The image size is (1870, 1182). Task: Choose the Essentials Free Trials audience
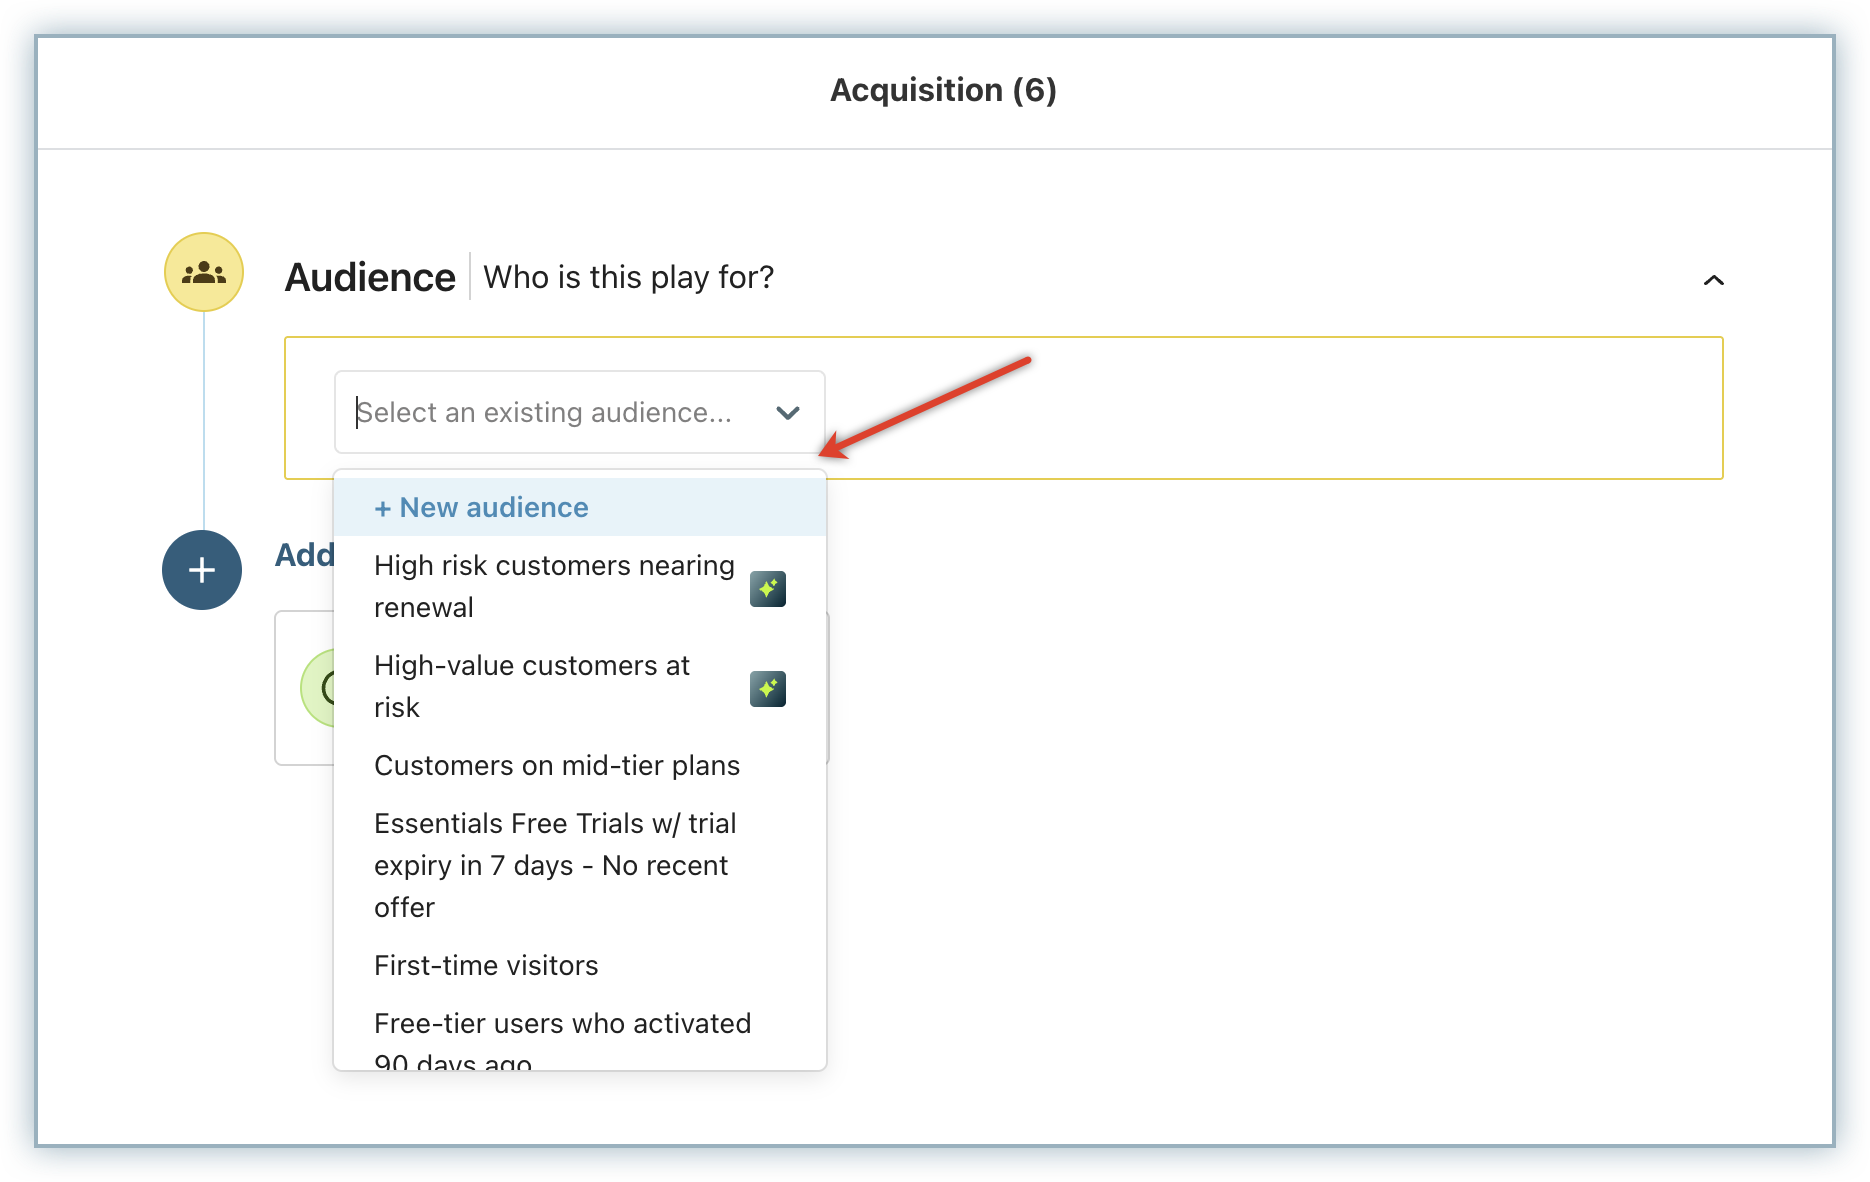pos(555,865)
